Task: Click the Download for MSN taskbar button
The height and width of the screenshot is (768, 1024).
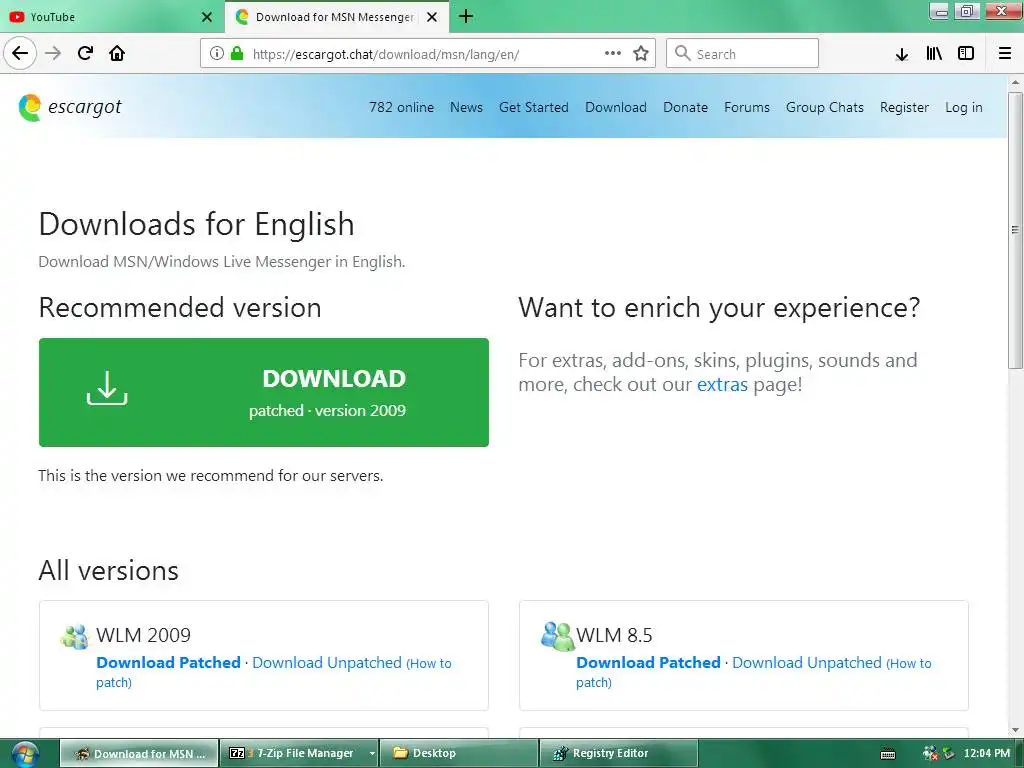Action: coord(139,754)
